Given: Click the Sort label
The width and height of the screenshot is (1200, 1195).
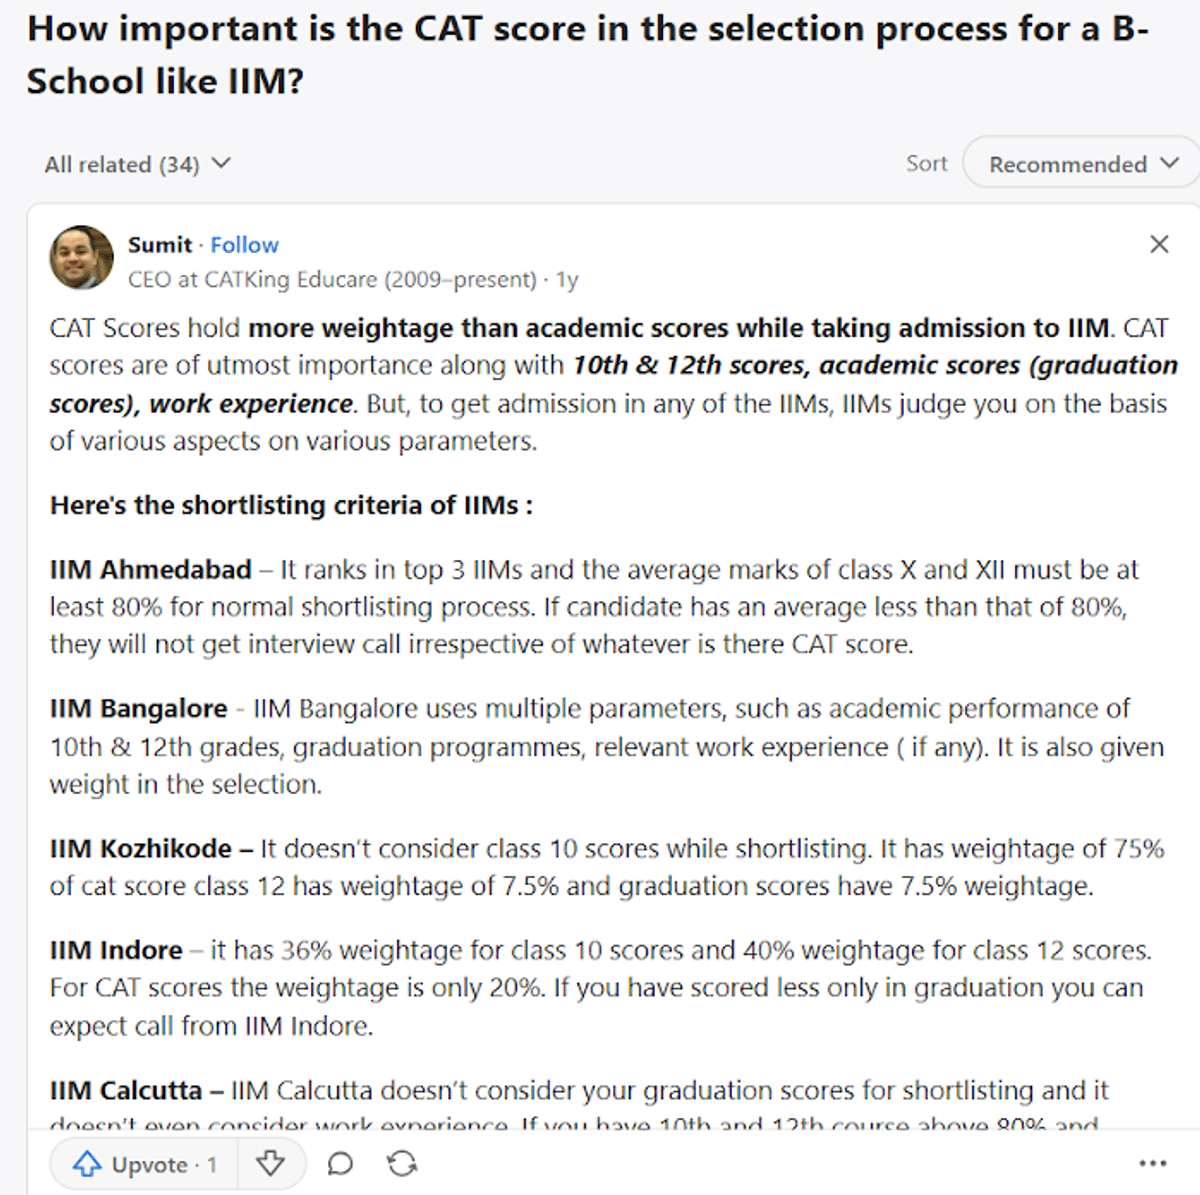Looking at the screenshot, I should pyautogui.click(x=926, y=163).
